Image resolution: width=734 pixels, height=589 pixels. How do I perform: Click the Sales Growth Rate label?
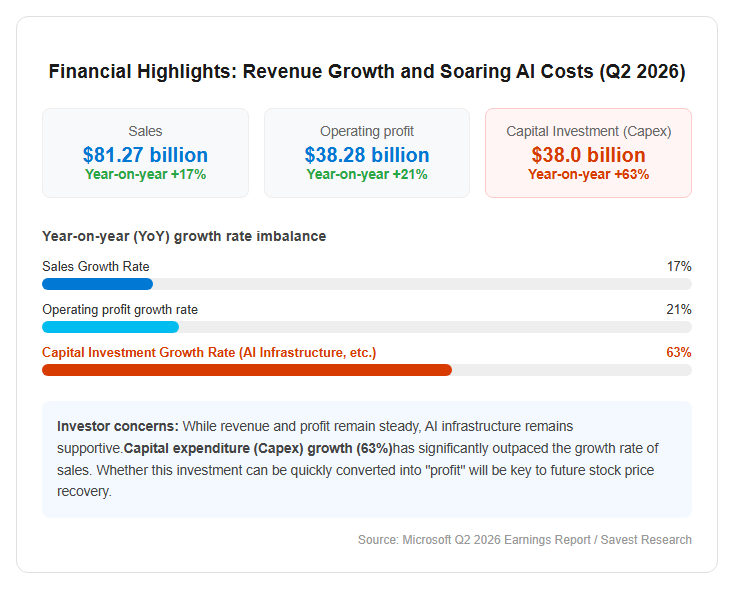tap(96, 266)
